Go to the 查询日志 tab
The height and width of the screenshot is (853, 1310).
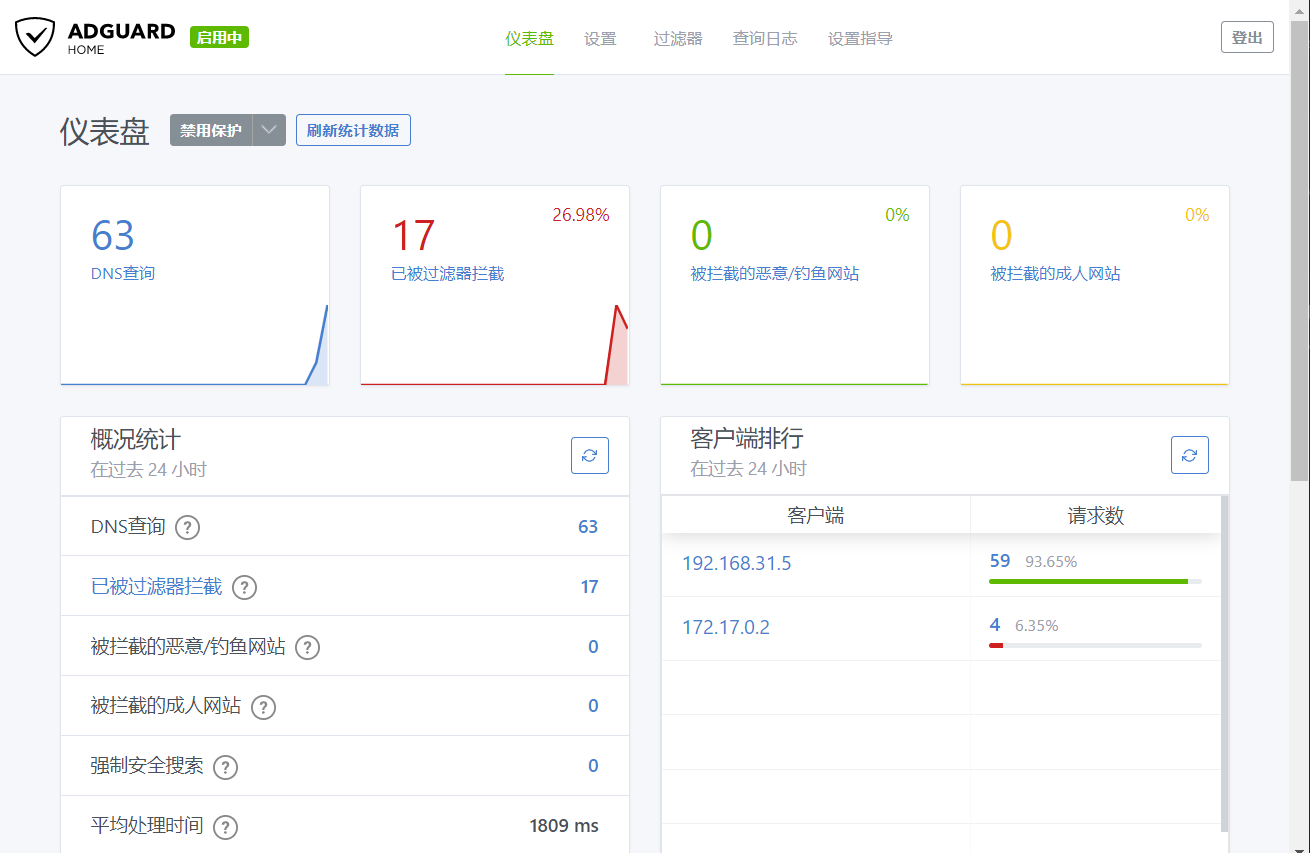pyautogui.click(x=765, y=38)
